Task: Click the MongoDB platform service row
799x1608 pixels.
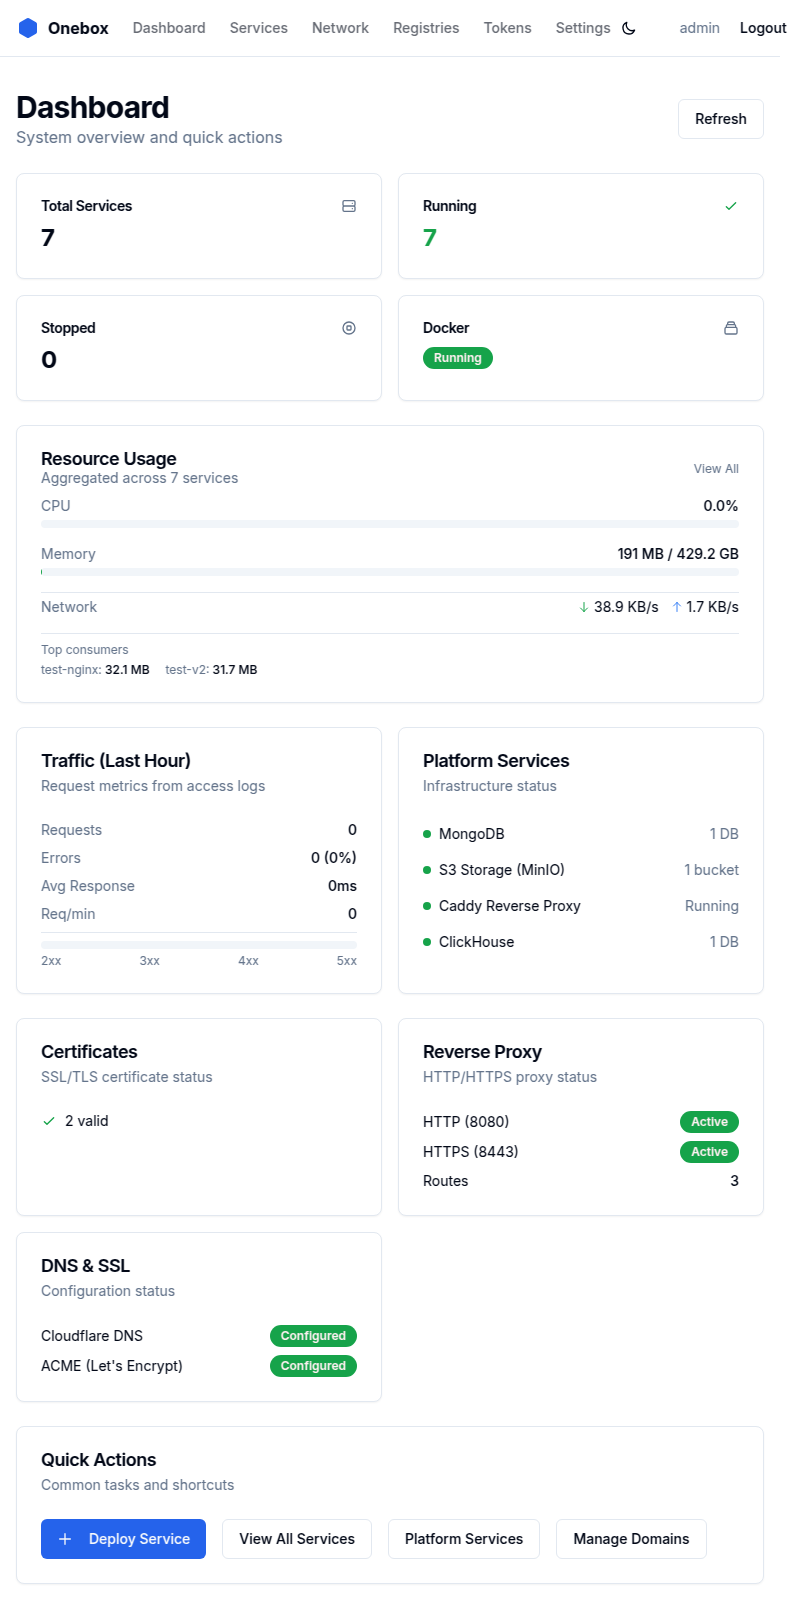Action: [x=580, y=834]
